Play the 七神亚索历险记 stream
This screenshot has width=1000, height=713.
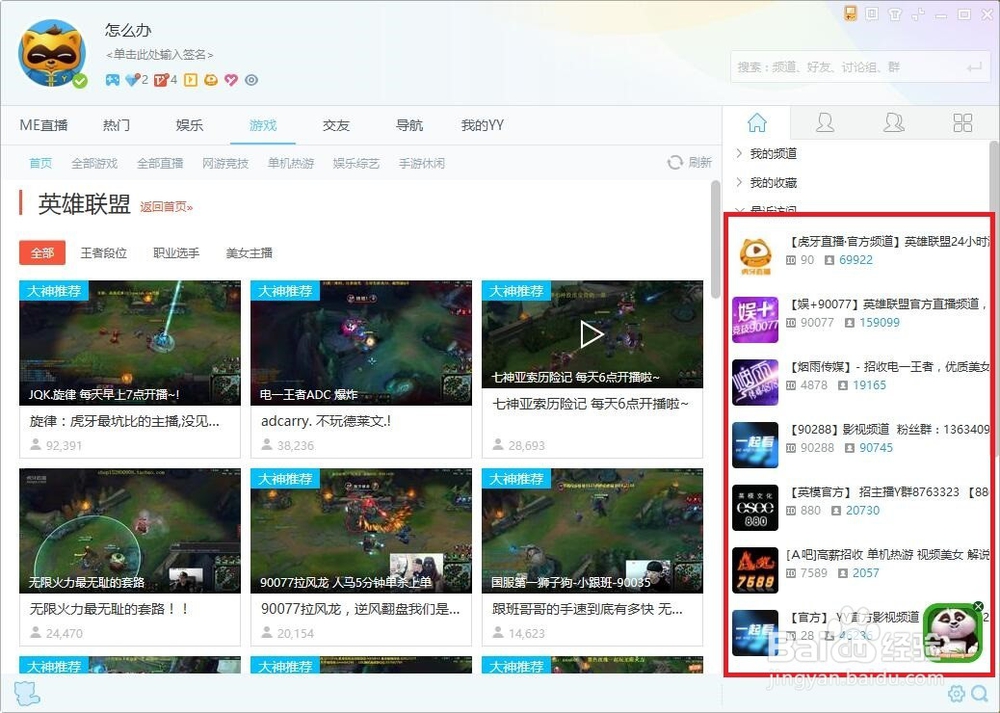(x=592, y=334)
